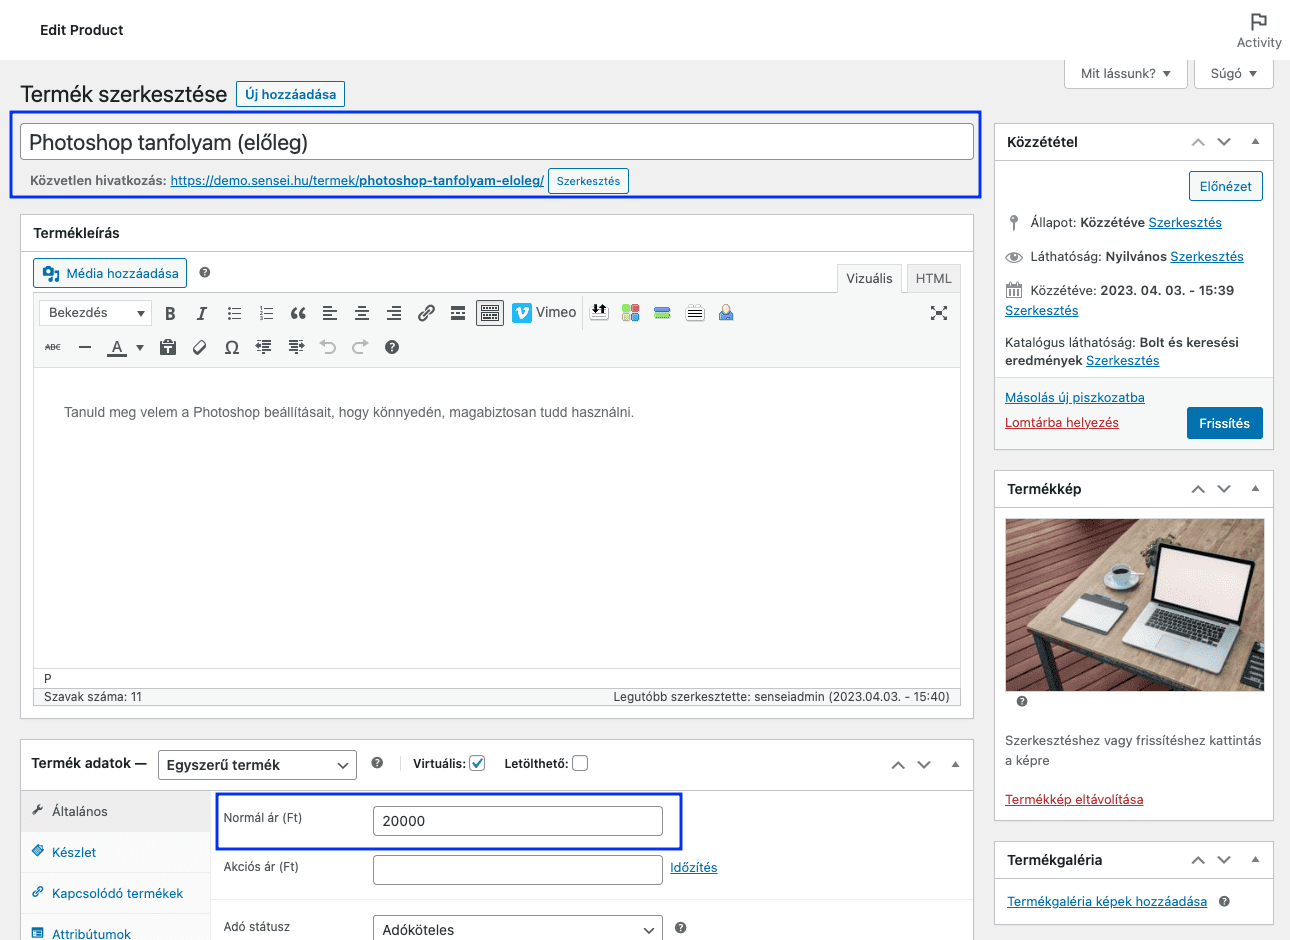Undo the last editor change
Screen dimensions: 1290x940
pos(328,347)
